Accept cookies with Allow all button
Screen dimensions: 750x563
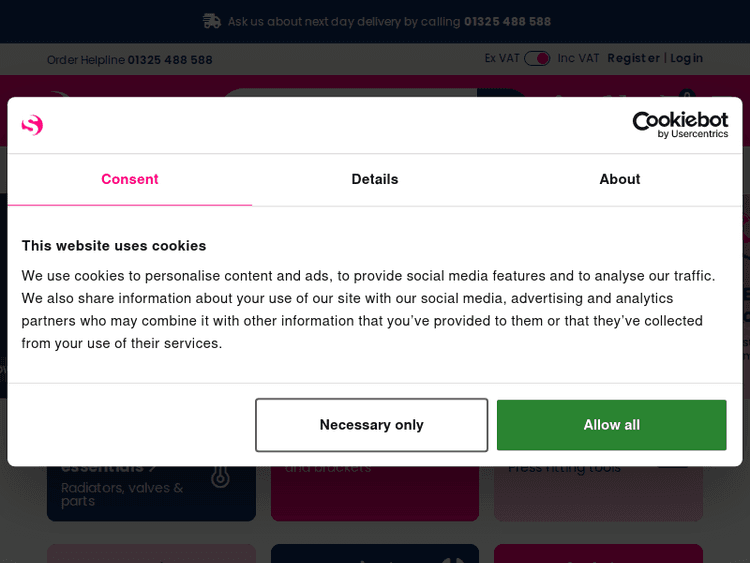tap(611, 425)
